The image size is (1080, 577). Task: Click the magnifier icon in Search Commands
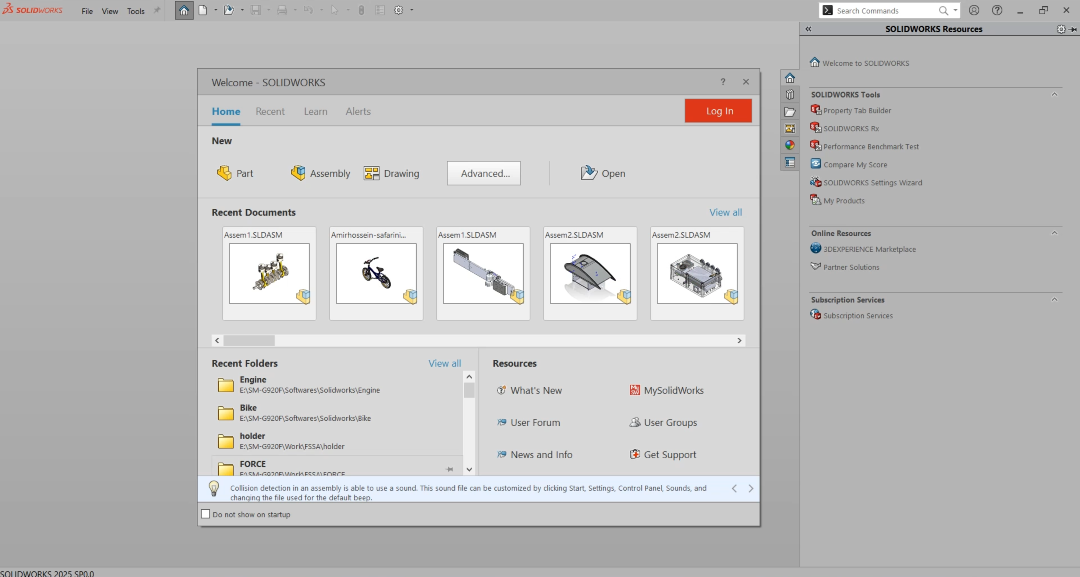point(944,10)
